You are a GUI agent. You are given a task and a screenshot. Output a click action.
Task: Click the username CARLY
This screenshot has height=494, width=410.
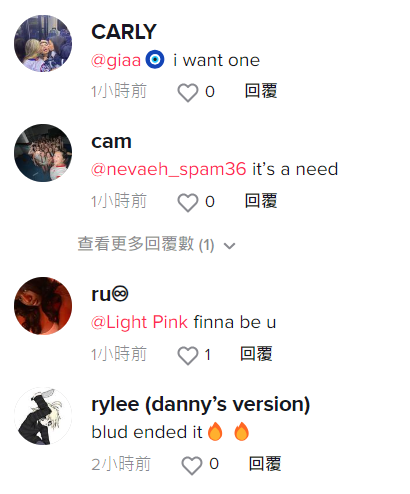(x=124, y=32)
